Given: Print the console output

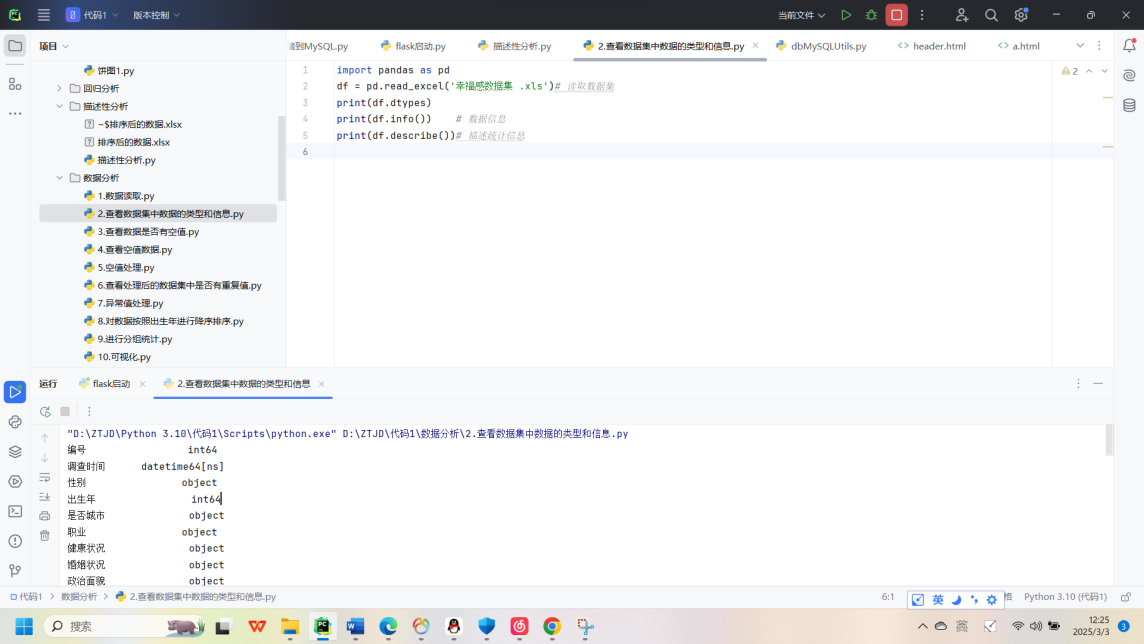Looking at the screenshot, I should [45, 516].
